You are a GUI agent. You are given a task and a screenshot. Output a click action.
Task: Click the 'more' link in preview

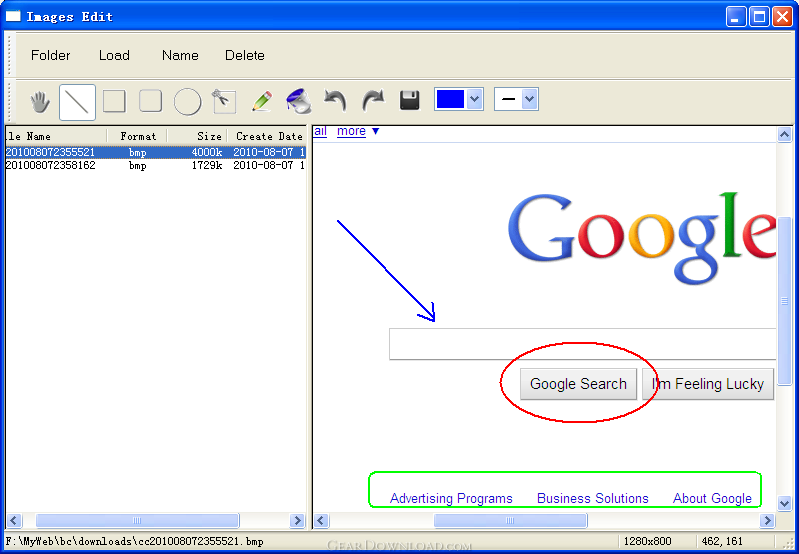(351, 131)
